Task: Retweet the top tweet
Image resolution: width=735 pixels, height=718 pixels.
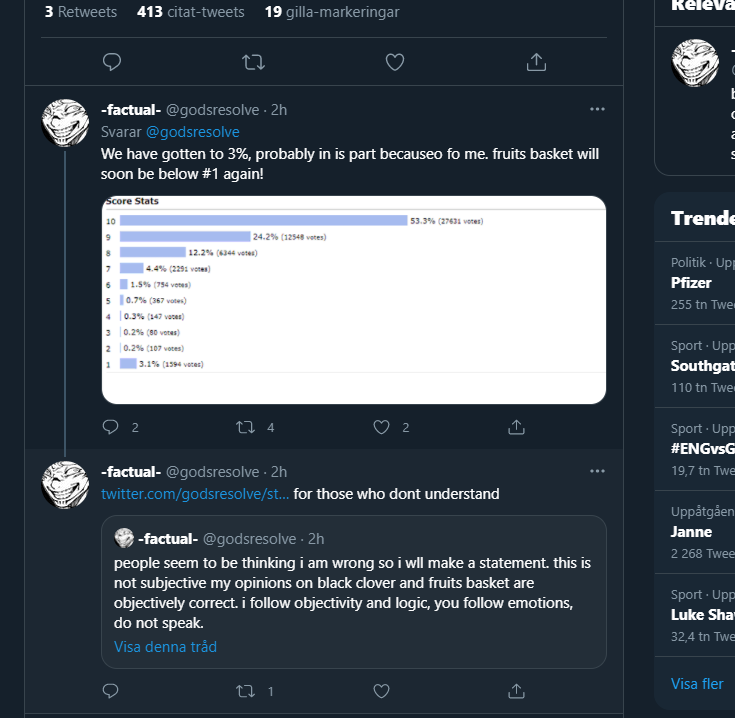Action: pos(253,62)
